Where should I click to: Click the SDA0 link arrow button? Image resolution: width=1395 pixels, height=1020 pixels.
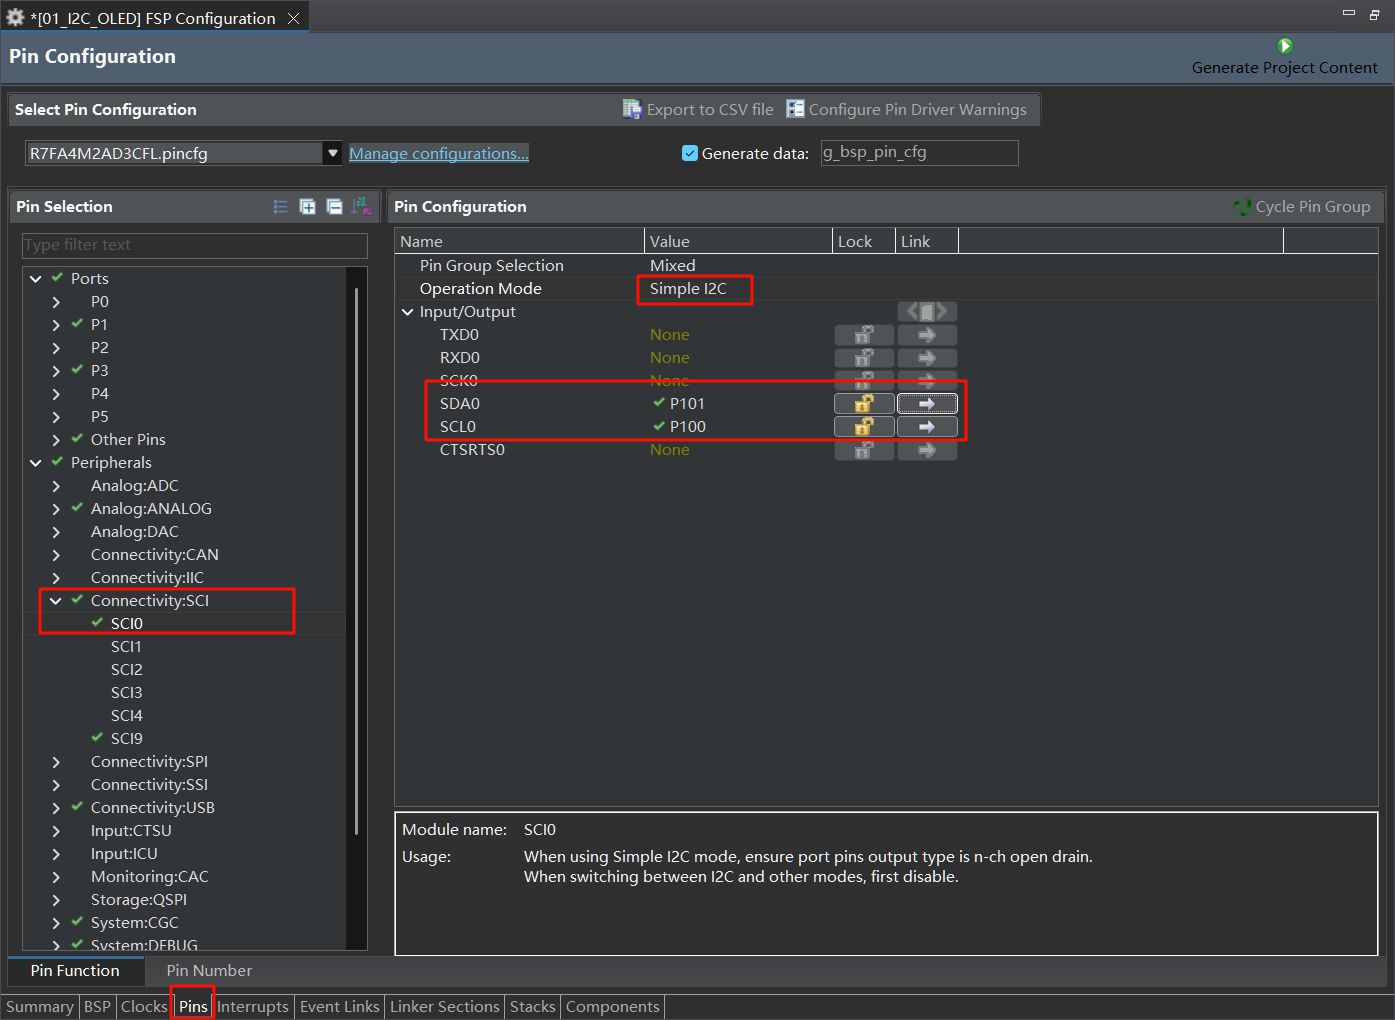[x=927, y=403]
